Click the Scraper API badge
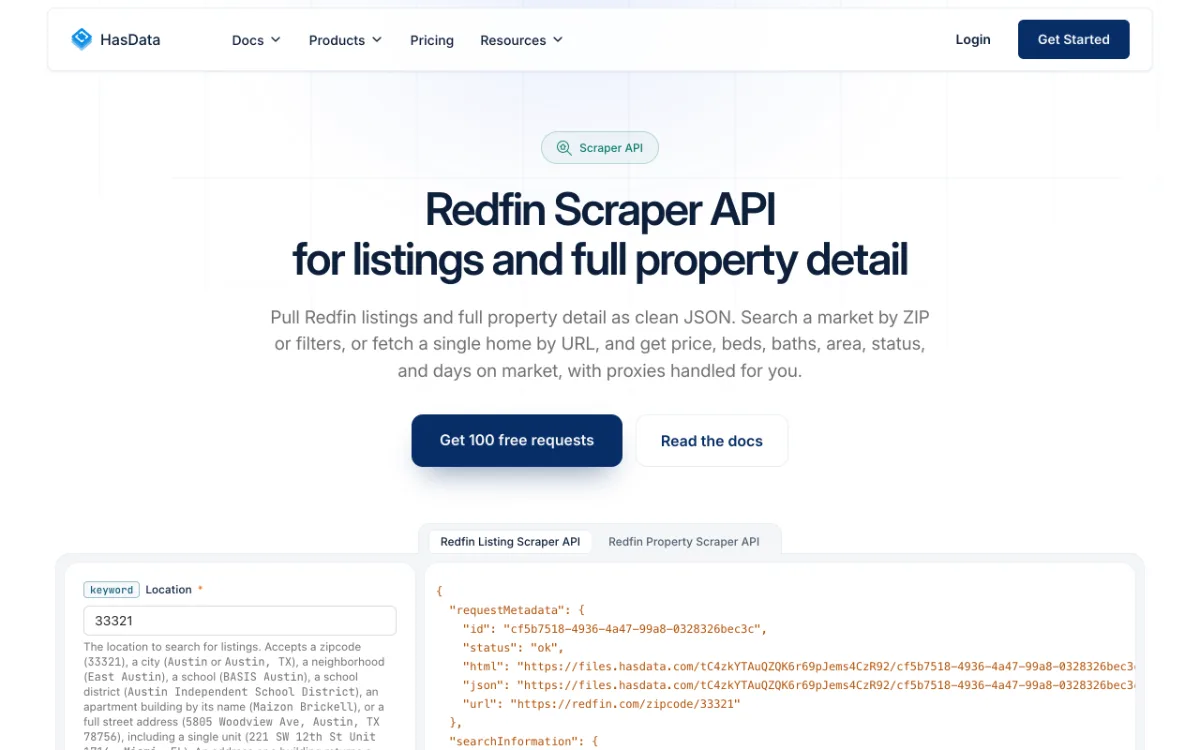This screenshot has width=1200, height=750. (x=600, y=148)
